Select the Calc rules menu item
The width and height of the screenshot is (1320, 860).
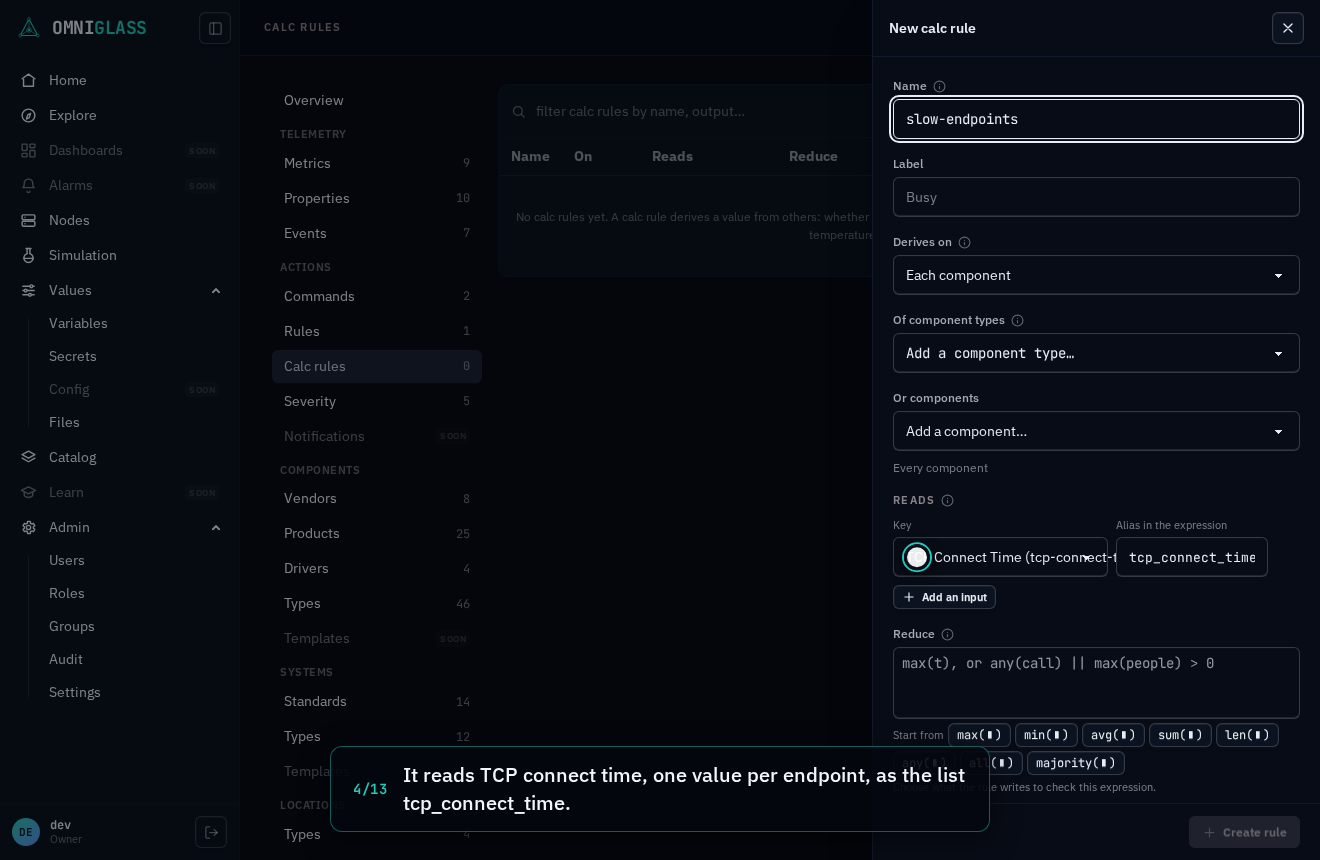[x=376, y=366]
